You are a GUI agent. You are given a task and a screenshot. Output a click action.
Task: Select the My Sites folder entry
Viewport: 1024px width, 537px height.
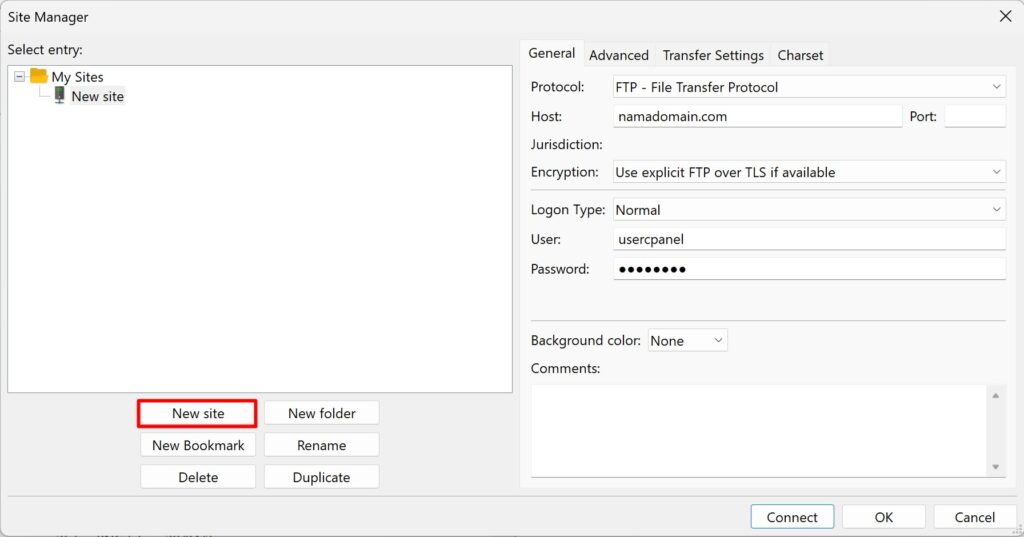click(77, 77)
